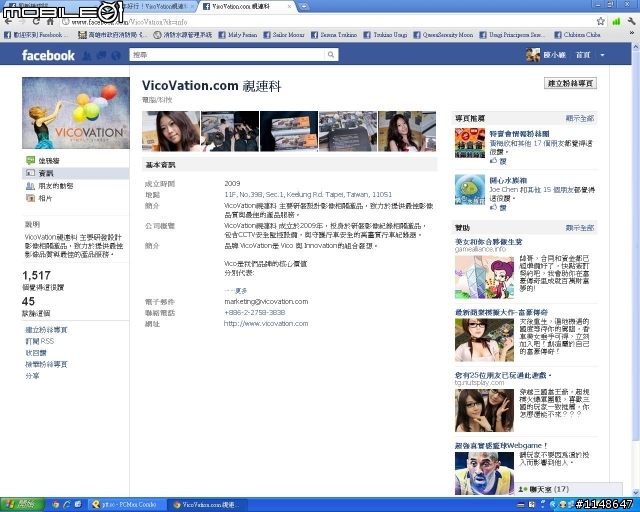Select the friends activity sidebar item
The image size is (640, 512).
[x=76, y=186]
